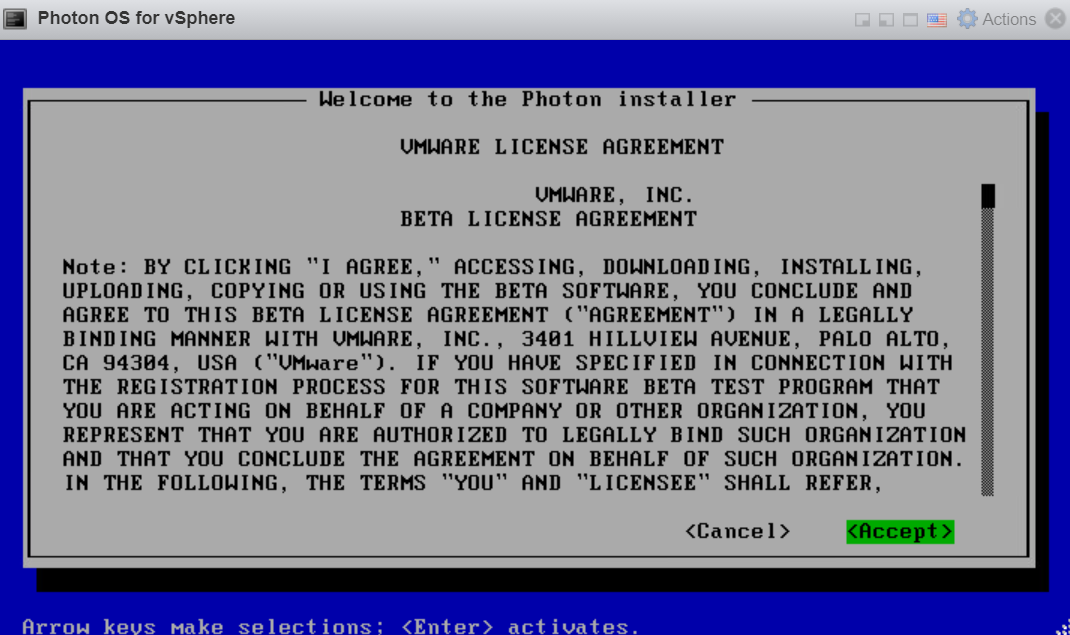The width and height of the screenshot is (1070, 635).
Task: Click the Welcome to the Photon installer heading
Action: pos(528,99)
